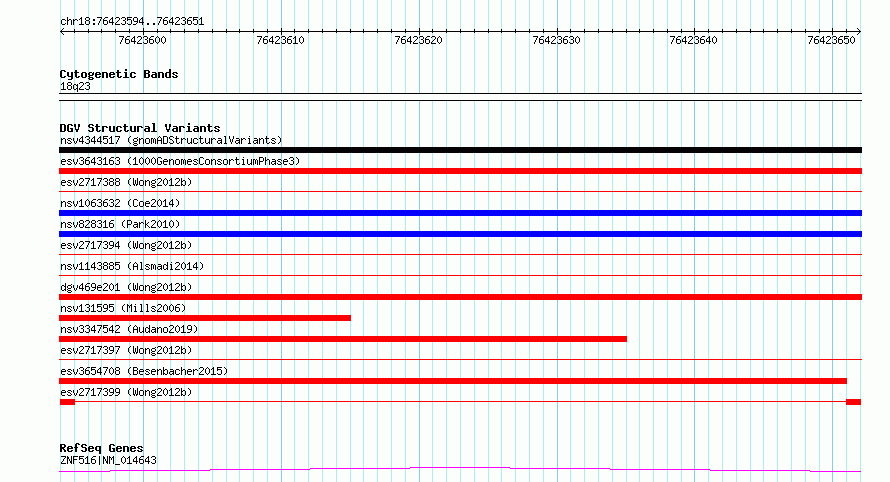The image size is (890, 482).
Task: Click ruler coordinate 76423600
Action: (x=142, y=40)
